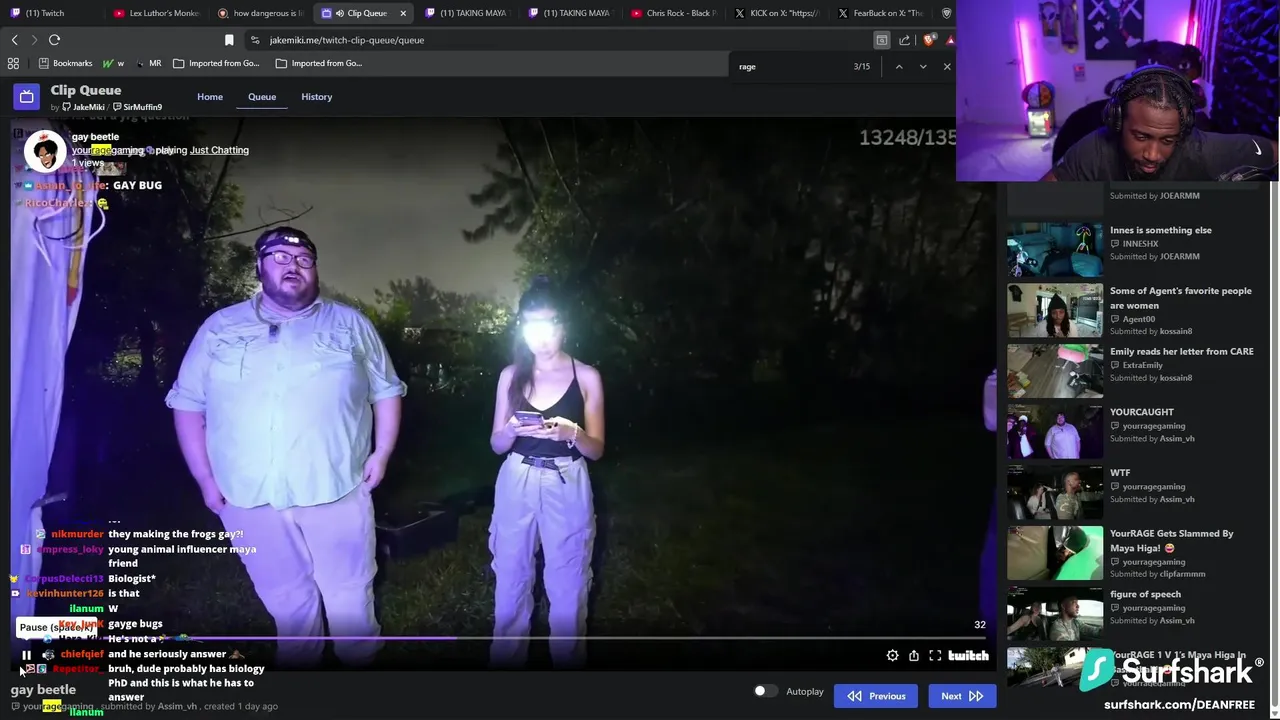Screen dimensions: 1280x720
Task: Skip to the Next clip
Action: [x=962, y=696]
